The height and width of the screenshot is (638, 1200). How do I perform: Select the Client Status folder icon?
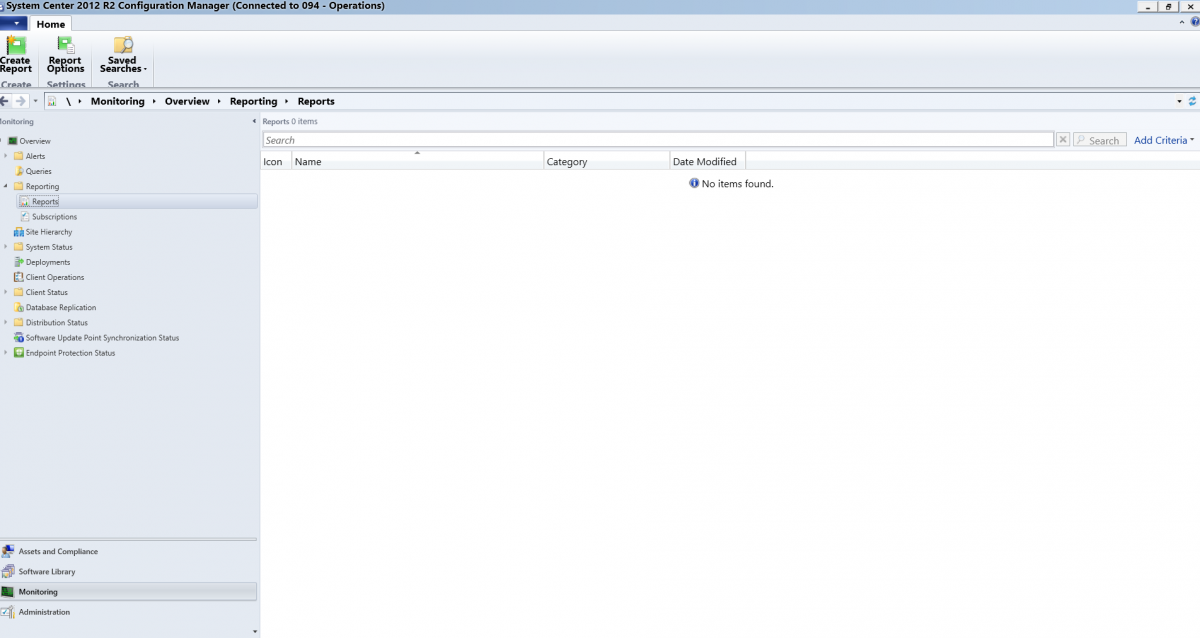click(x=18, y=292)
